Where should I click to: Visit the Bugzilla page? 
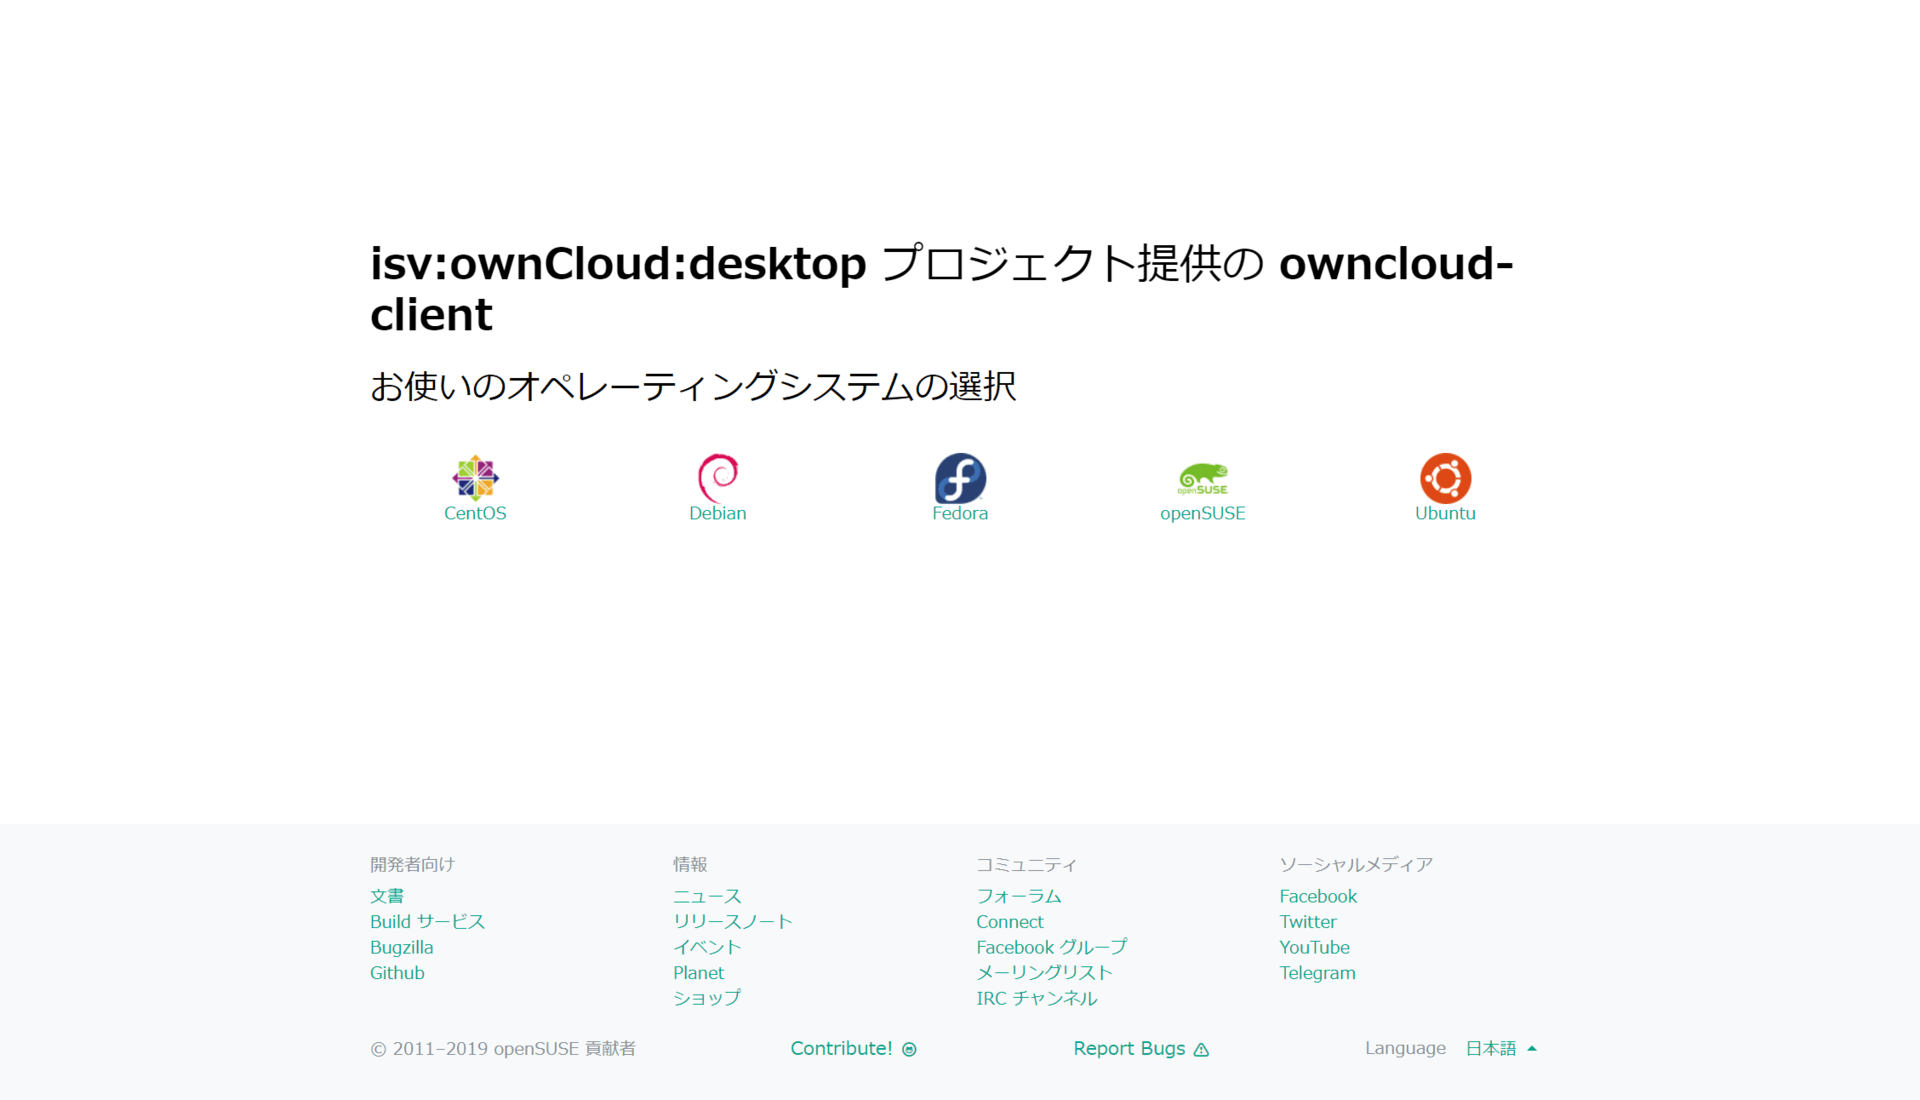tap(401, 947)
